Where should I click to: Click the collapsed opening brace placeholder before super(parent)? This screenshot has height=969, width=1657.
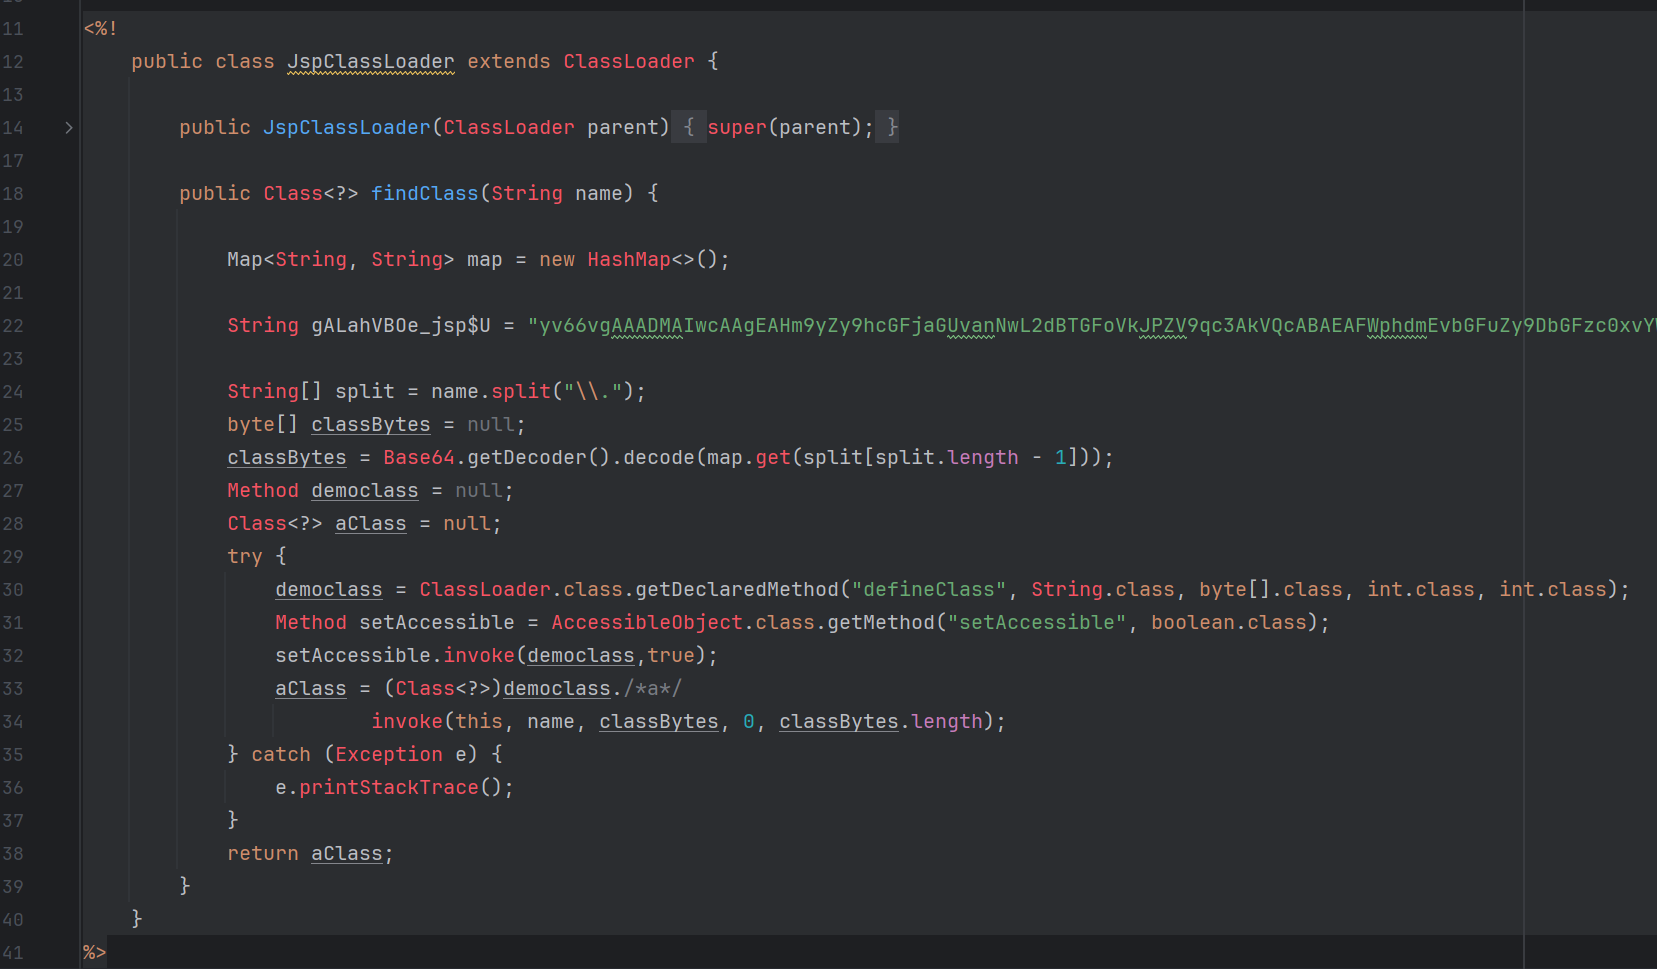click(x=689, y=127)
